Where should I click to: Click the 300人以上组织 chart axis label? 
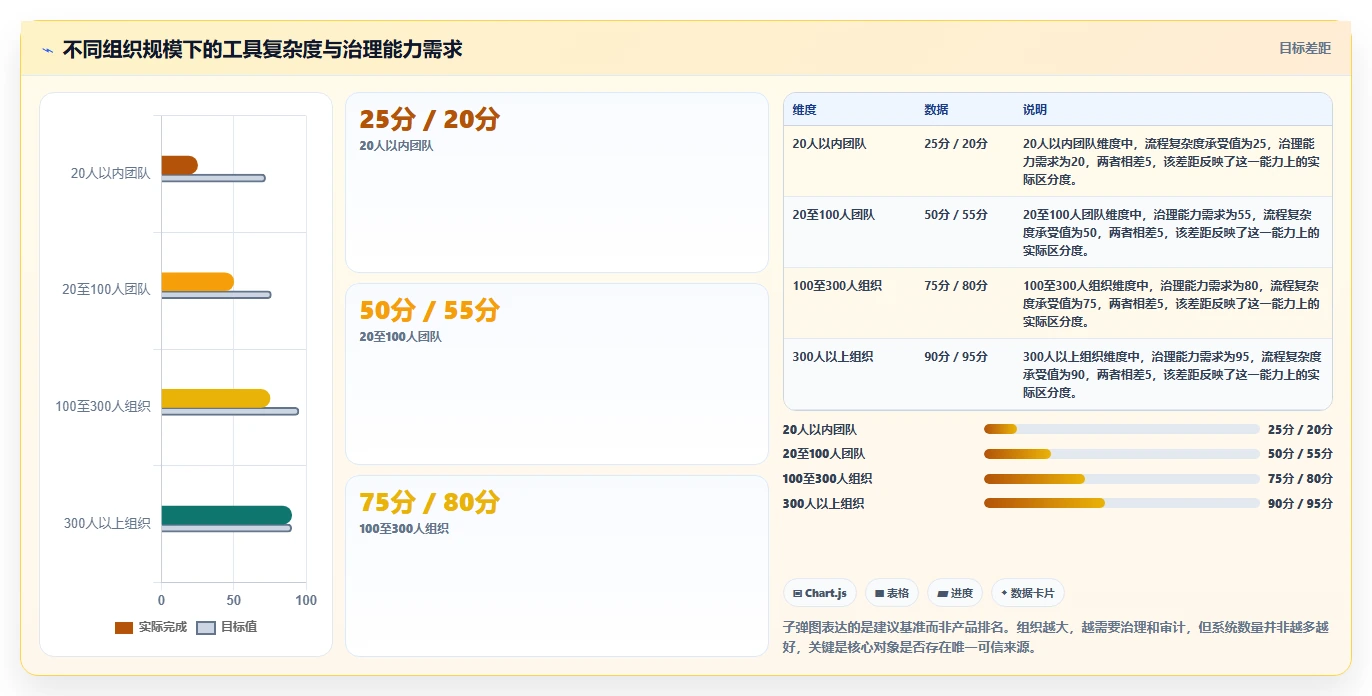coord(107,523)
